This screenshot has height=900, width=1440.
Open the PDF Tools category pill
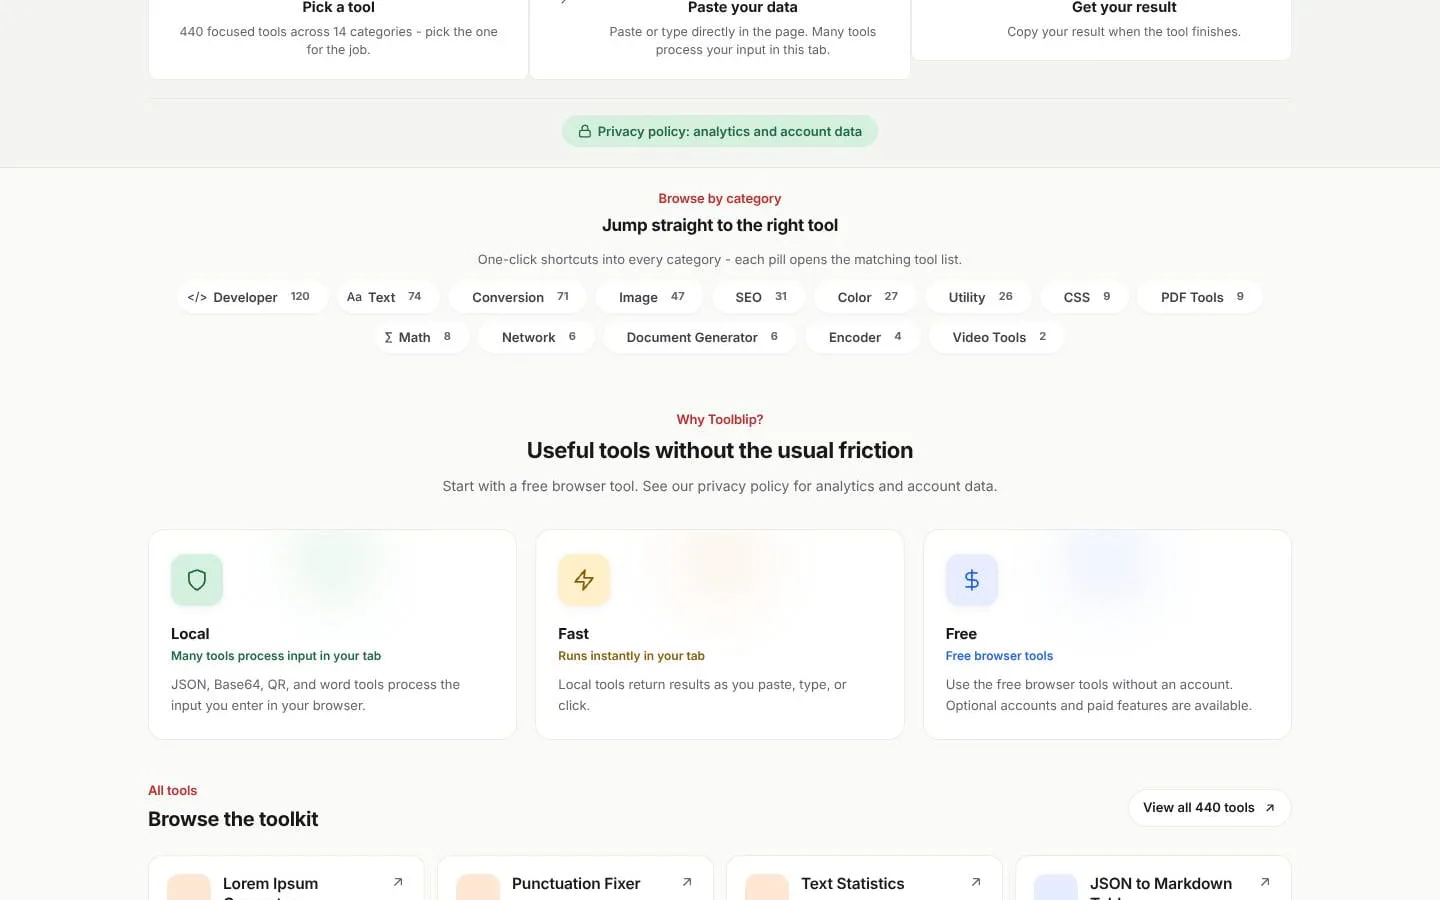[x=1200, y=297]
